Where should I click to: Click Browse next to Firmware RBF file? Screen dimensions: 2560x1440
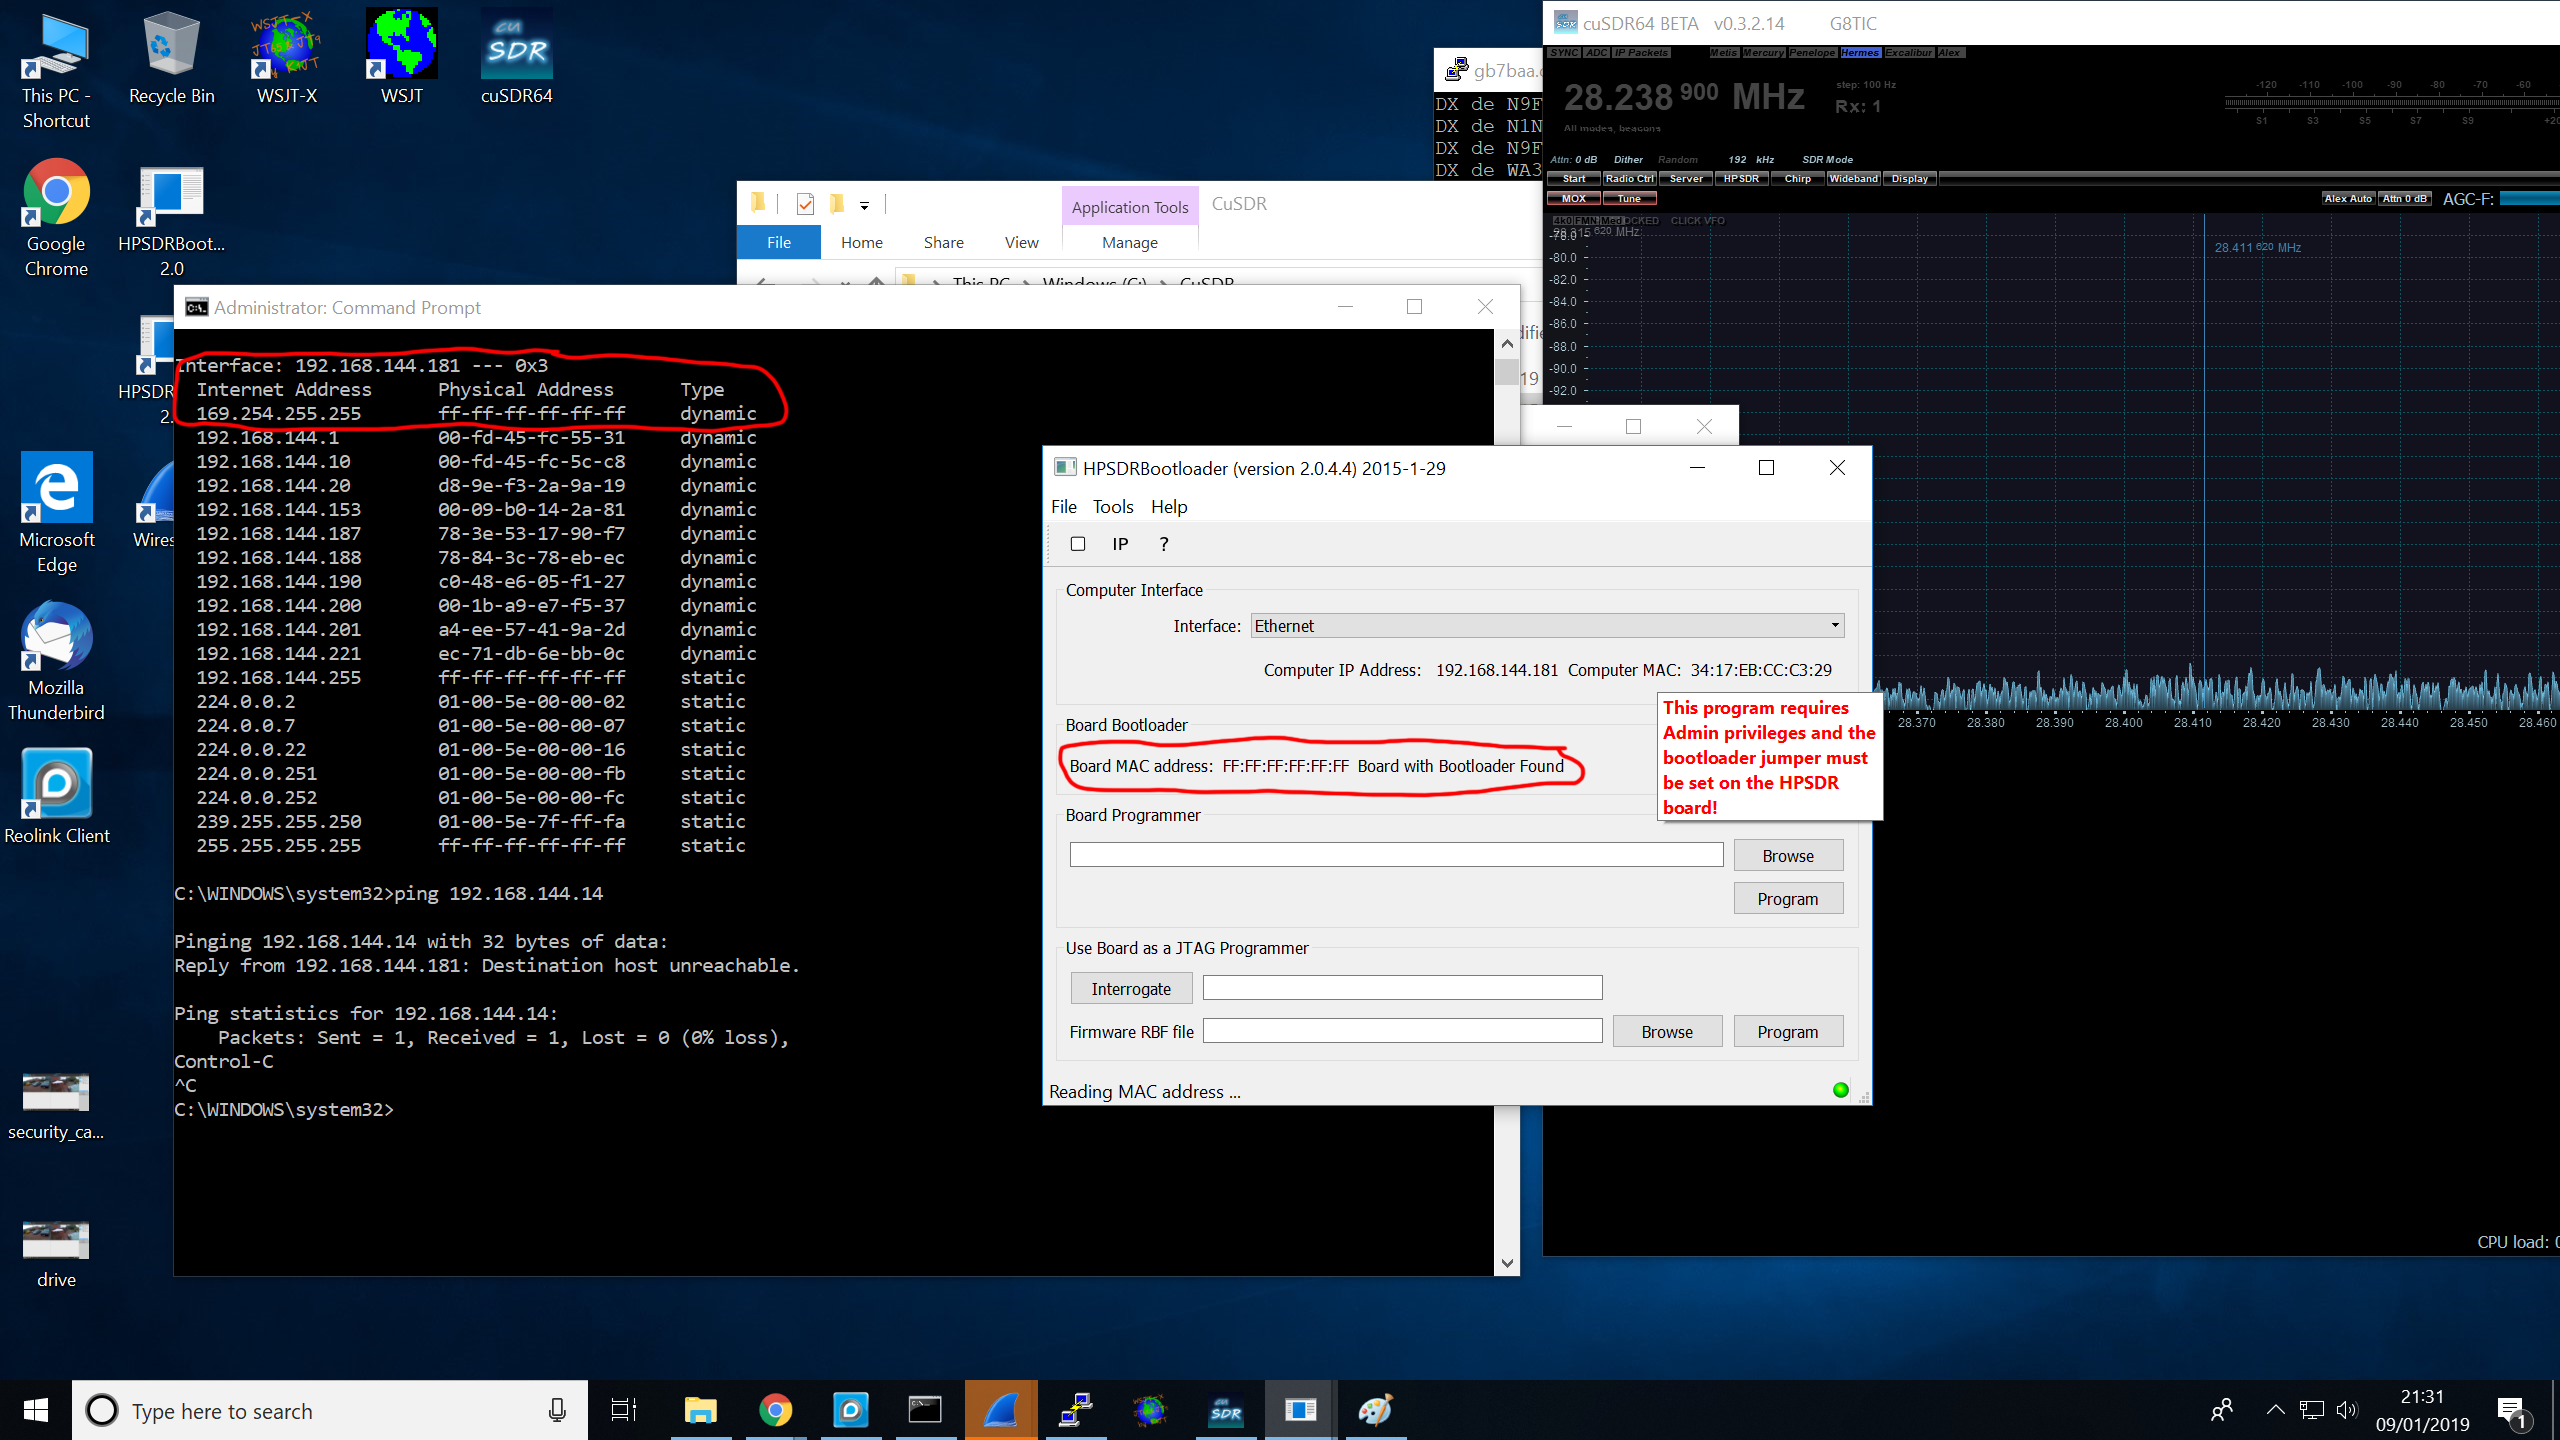[x=1666, y=1032]
